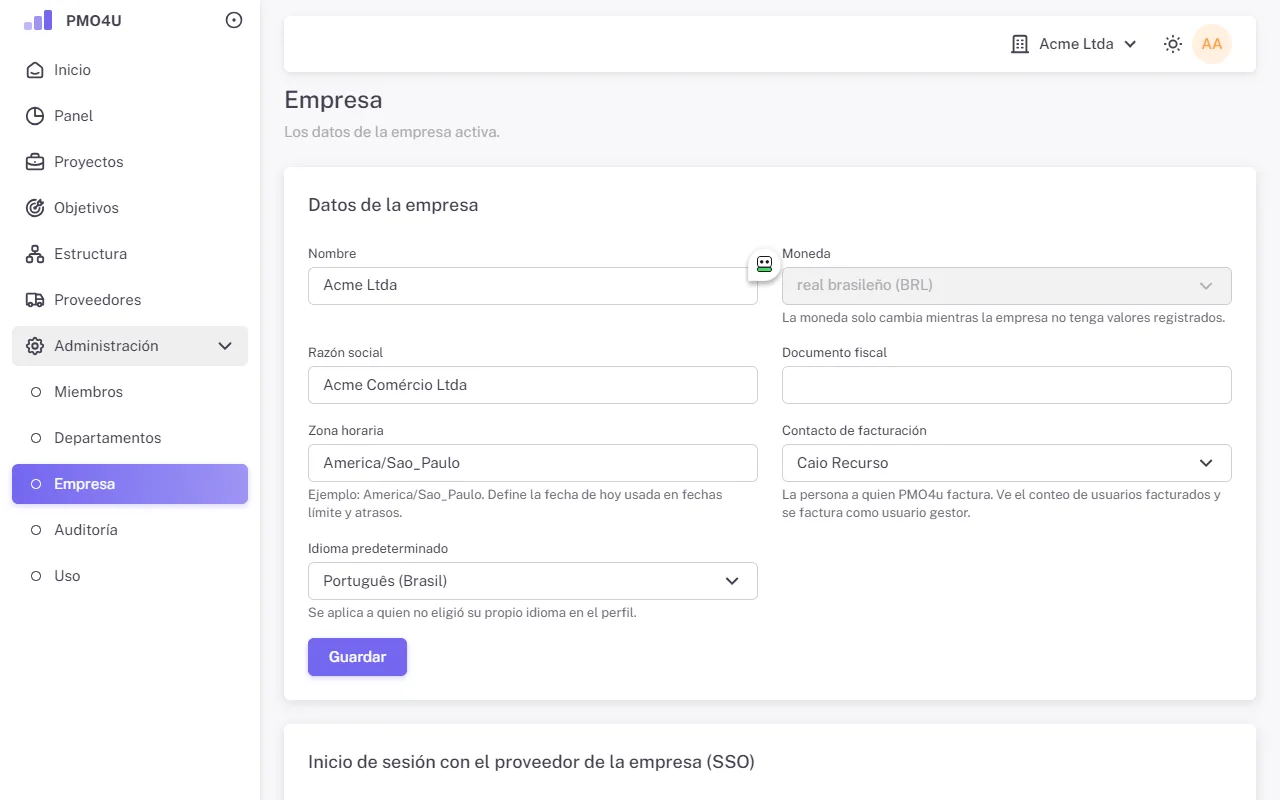Viewport: 1280px width, 800px height.
Task: Open the Miembros submenu item
Action: click(130, 392)
